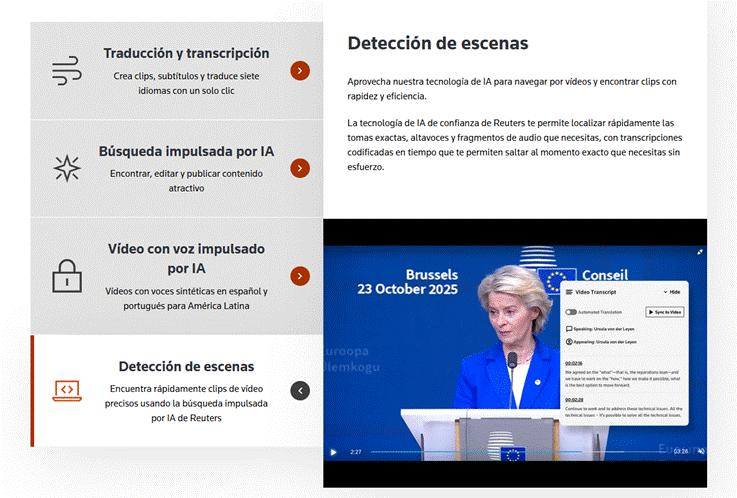Viewport: 737px width, 498px height.
Task: Play the video with the play button
Action: pyautogui.click(x=333, y=452)
